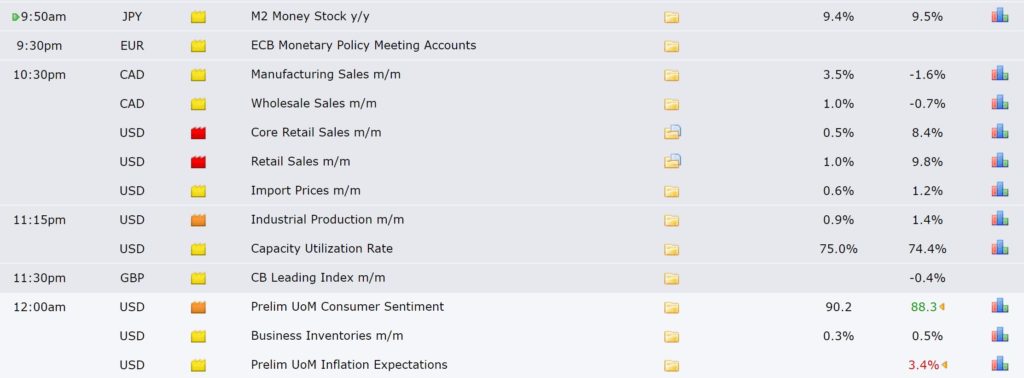Expand details folder for Import Prices m/m
Viewport: 1024px width, 378px height.
pyautogui.click(x=671, y=191)
